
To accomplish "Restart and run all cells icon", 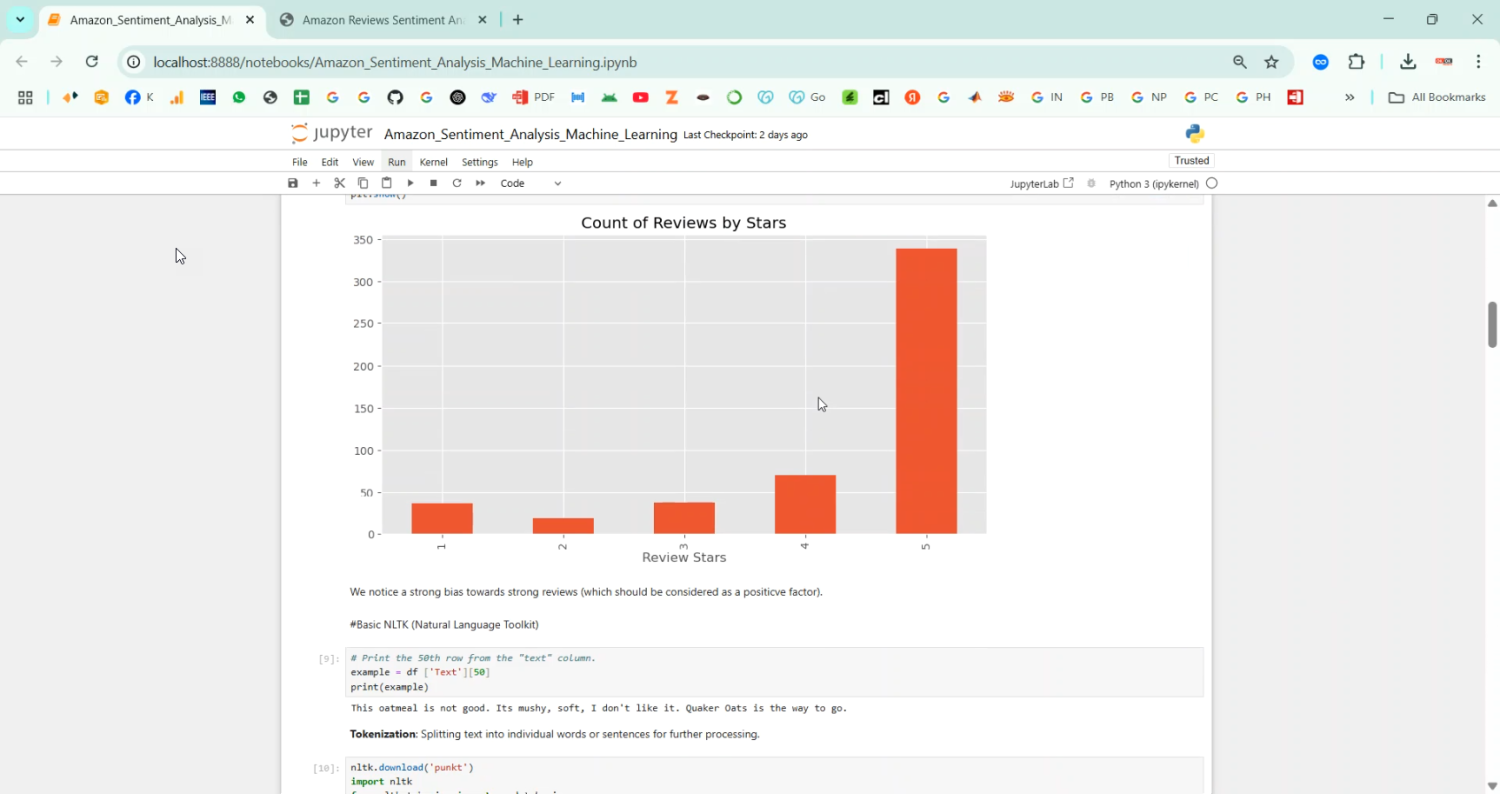I will [x=480, y=183].
